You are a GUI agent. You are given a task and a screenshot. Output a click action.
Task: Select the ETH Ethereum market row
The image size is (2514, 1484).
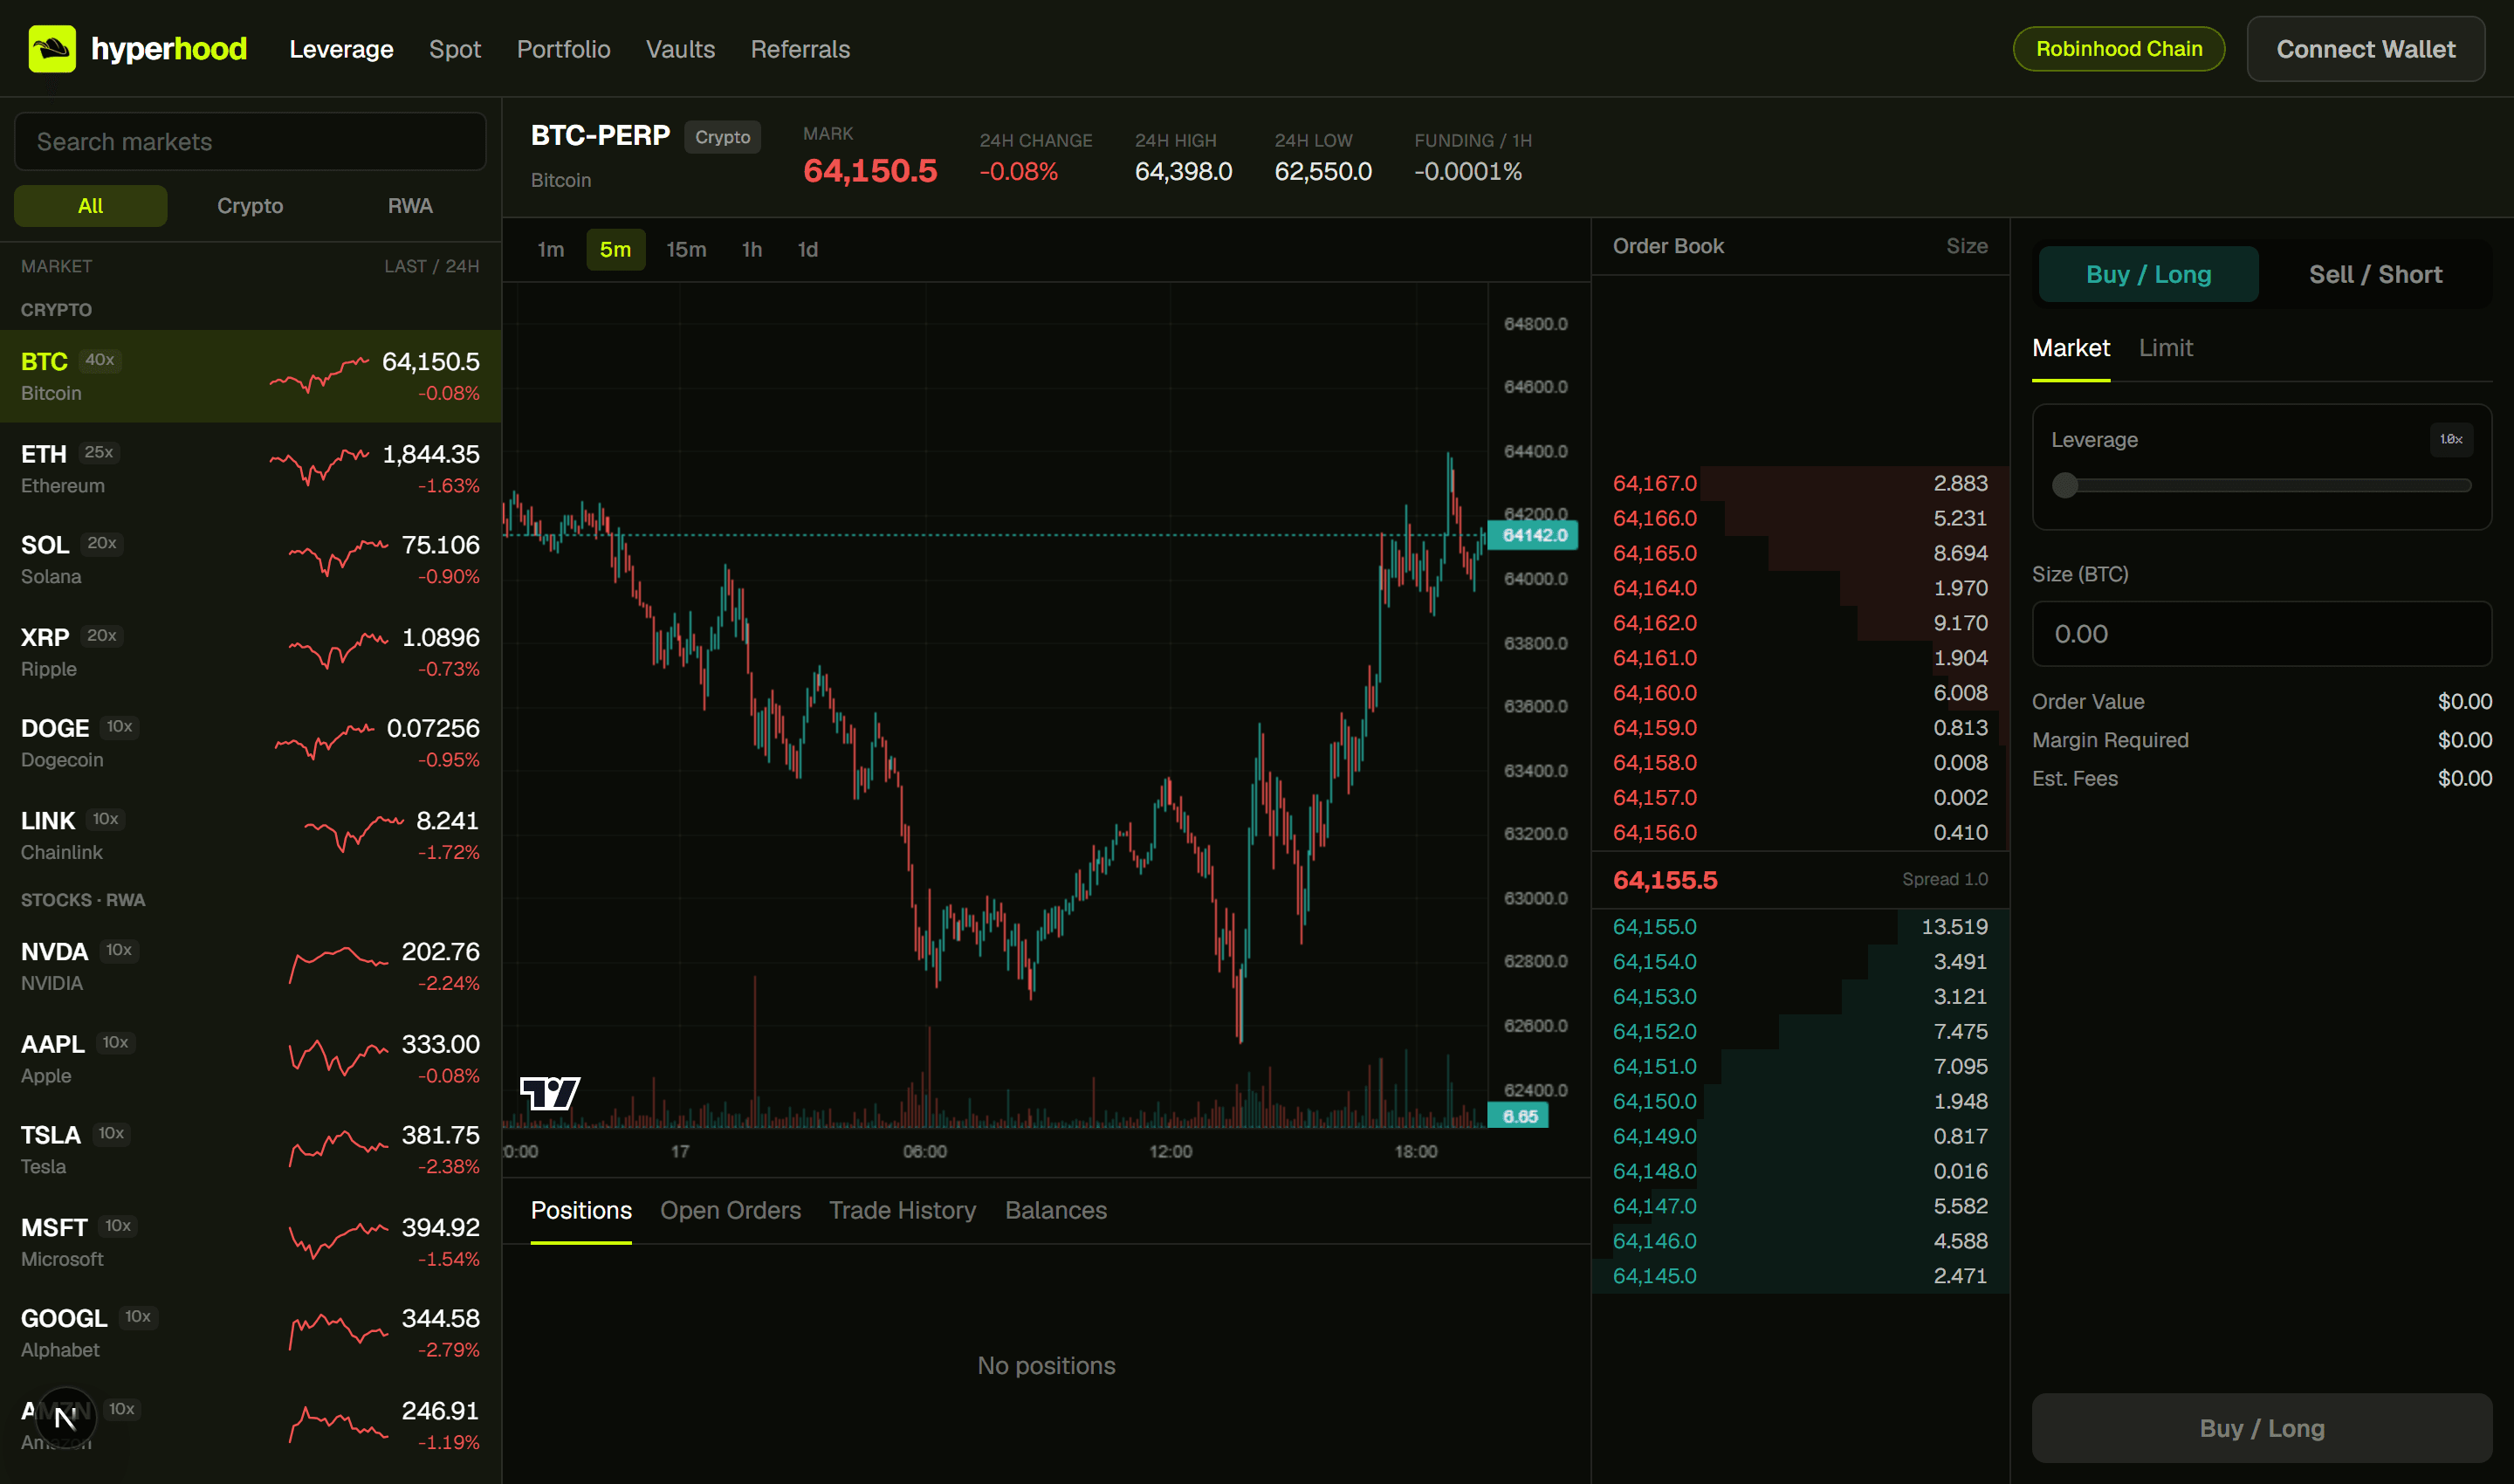point(250,468)
